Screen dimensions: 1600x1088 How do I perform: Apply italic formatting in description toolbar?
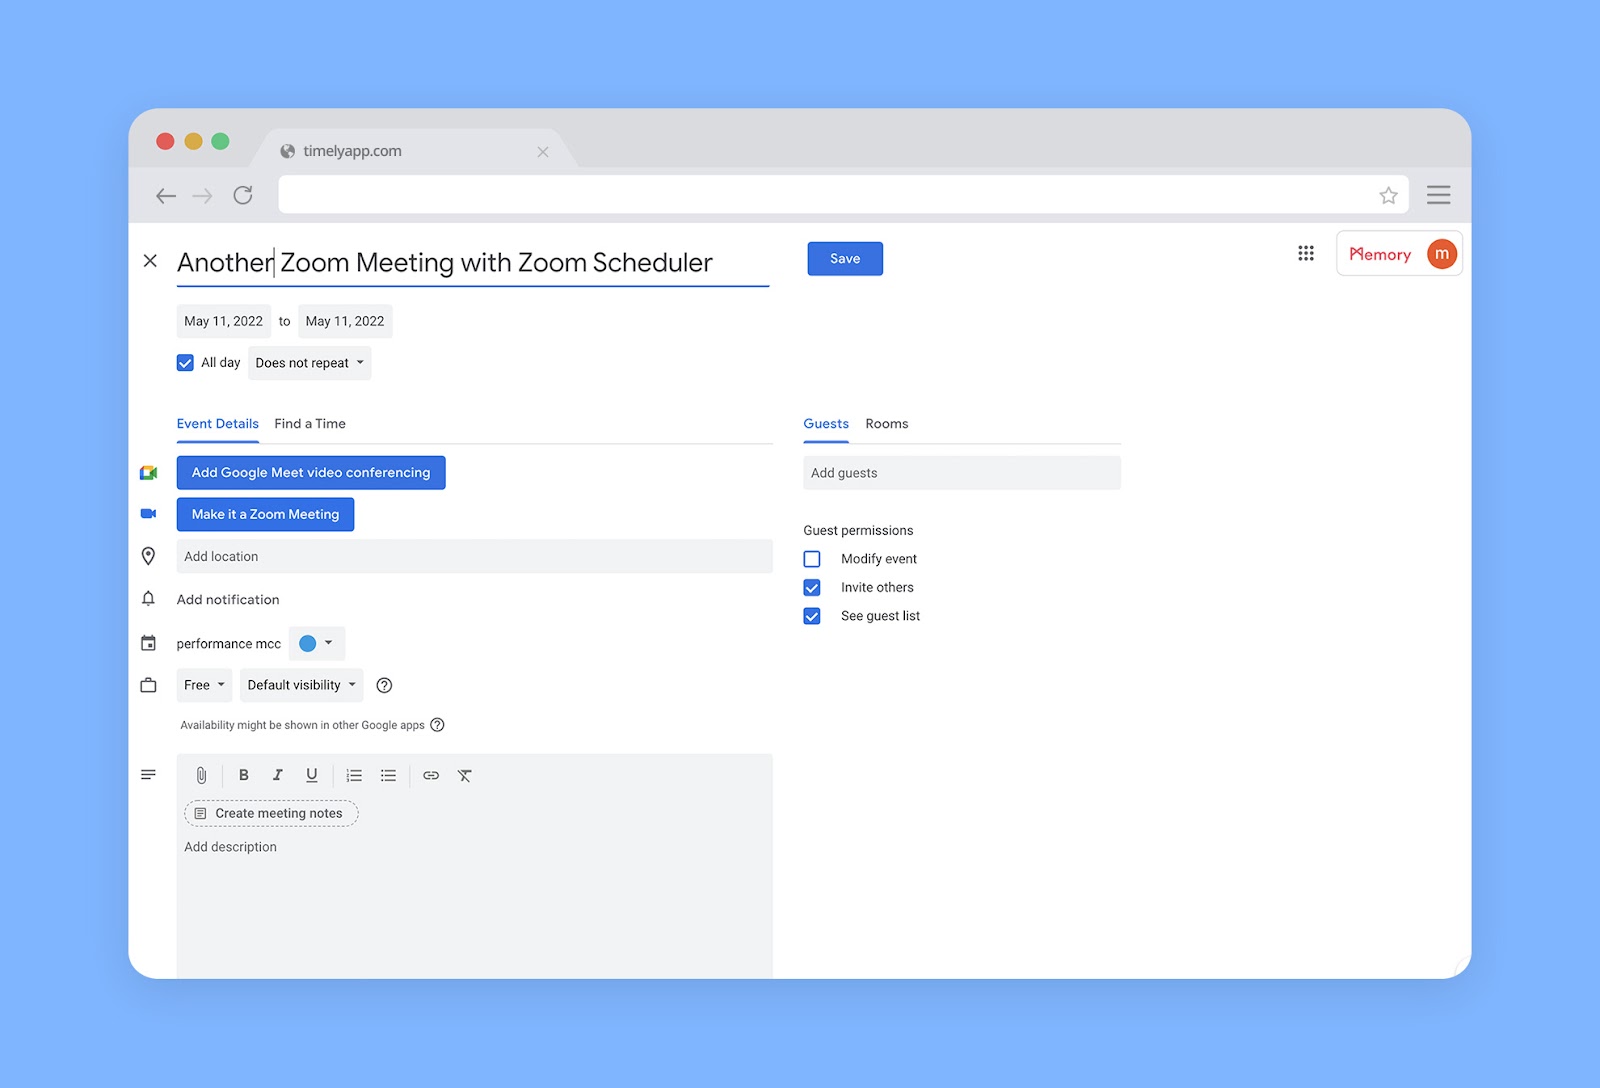[x=278, y=775]
